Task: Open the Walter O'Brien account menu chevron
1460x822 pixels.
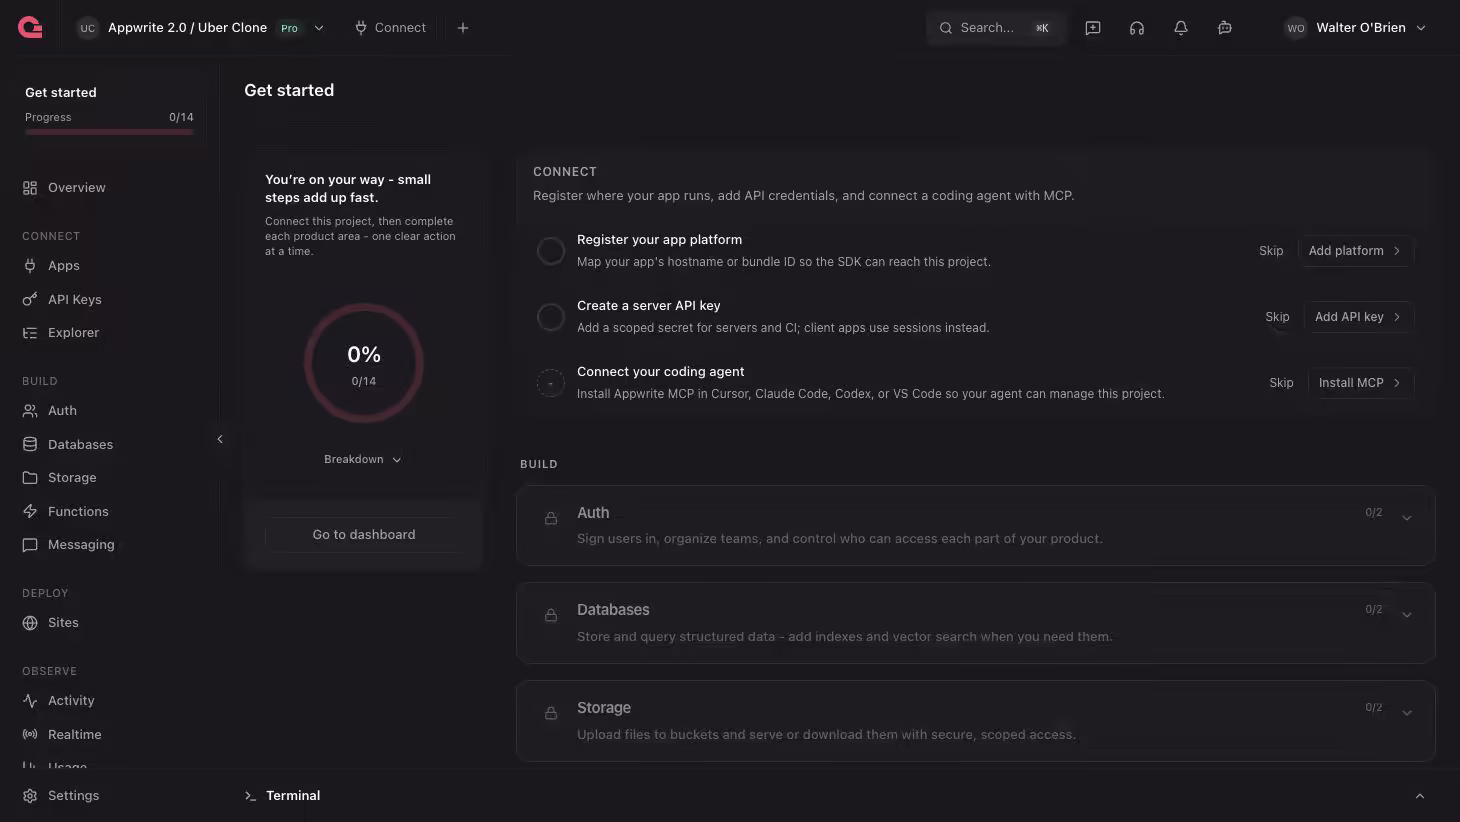Action: [x=1421, y=28]
